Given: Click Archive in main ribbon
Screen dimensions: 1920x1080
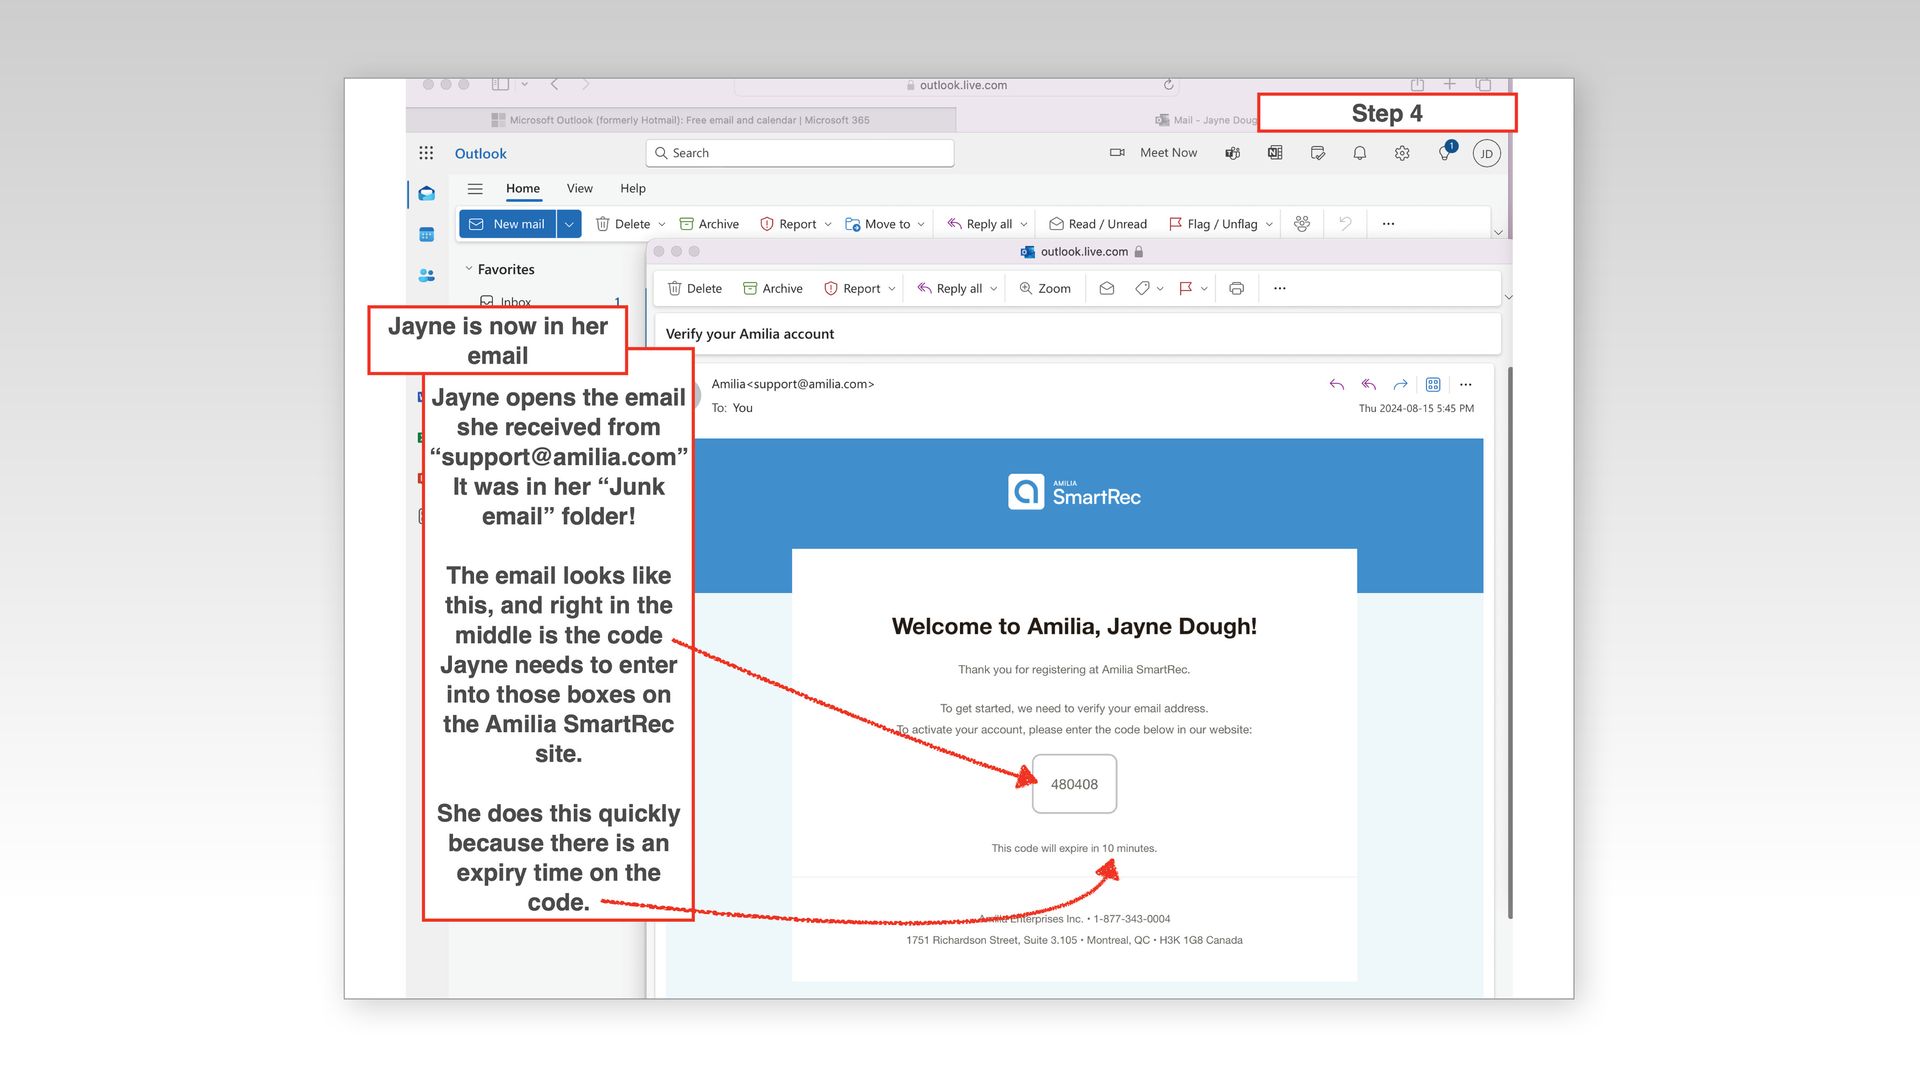Looking at the screenshot, I should [x=709, y=224].
